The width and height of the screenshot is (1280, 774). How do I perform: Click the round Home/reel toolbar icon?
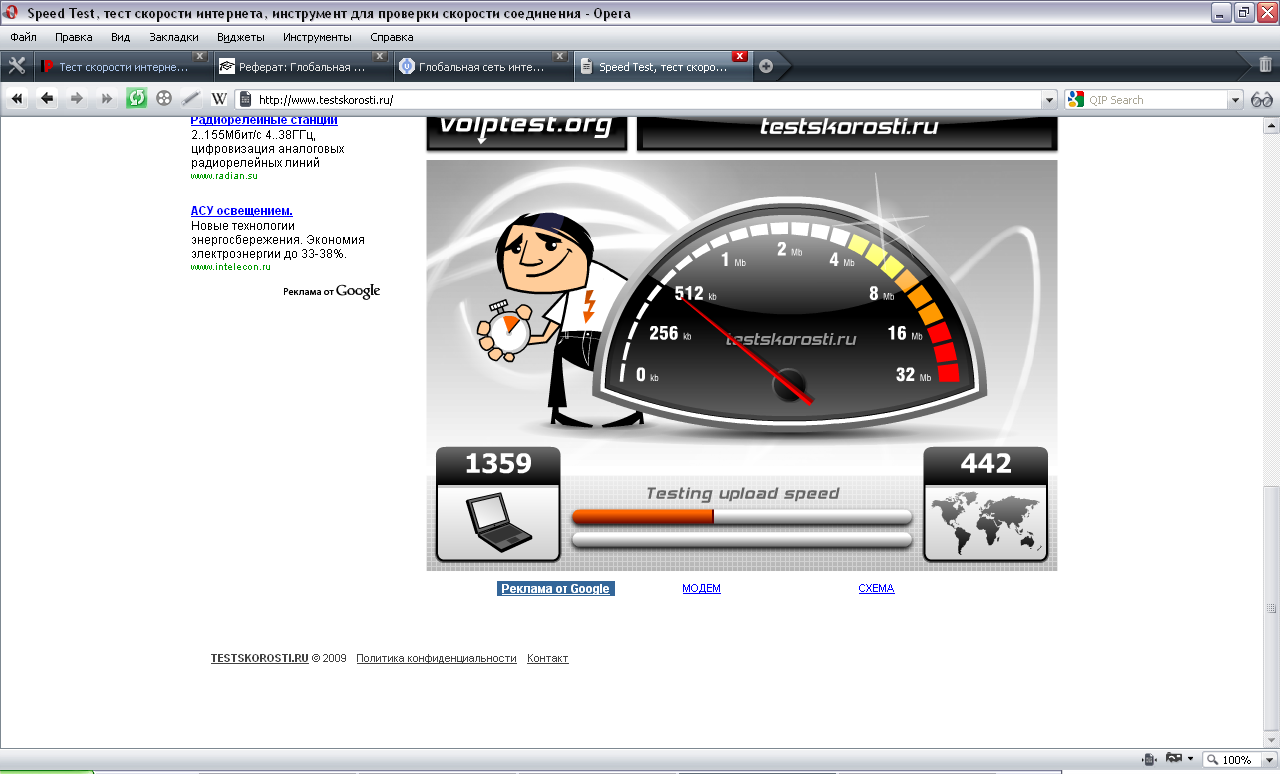click(x=164, y=99)
